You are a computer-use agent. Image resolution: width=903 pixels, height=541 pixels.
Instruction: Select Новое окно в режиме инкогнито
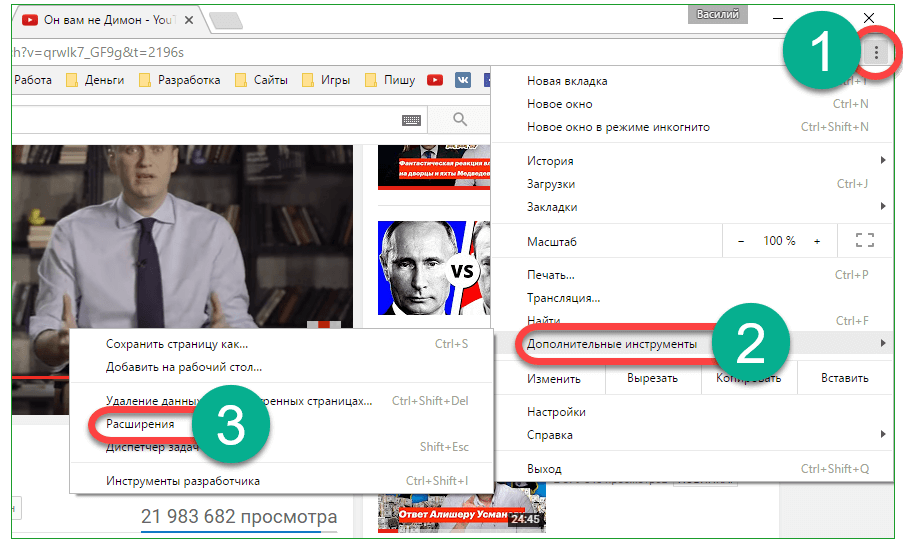coord(618,127)
